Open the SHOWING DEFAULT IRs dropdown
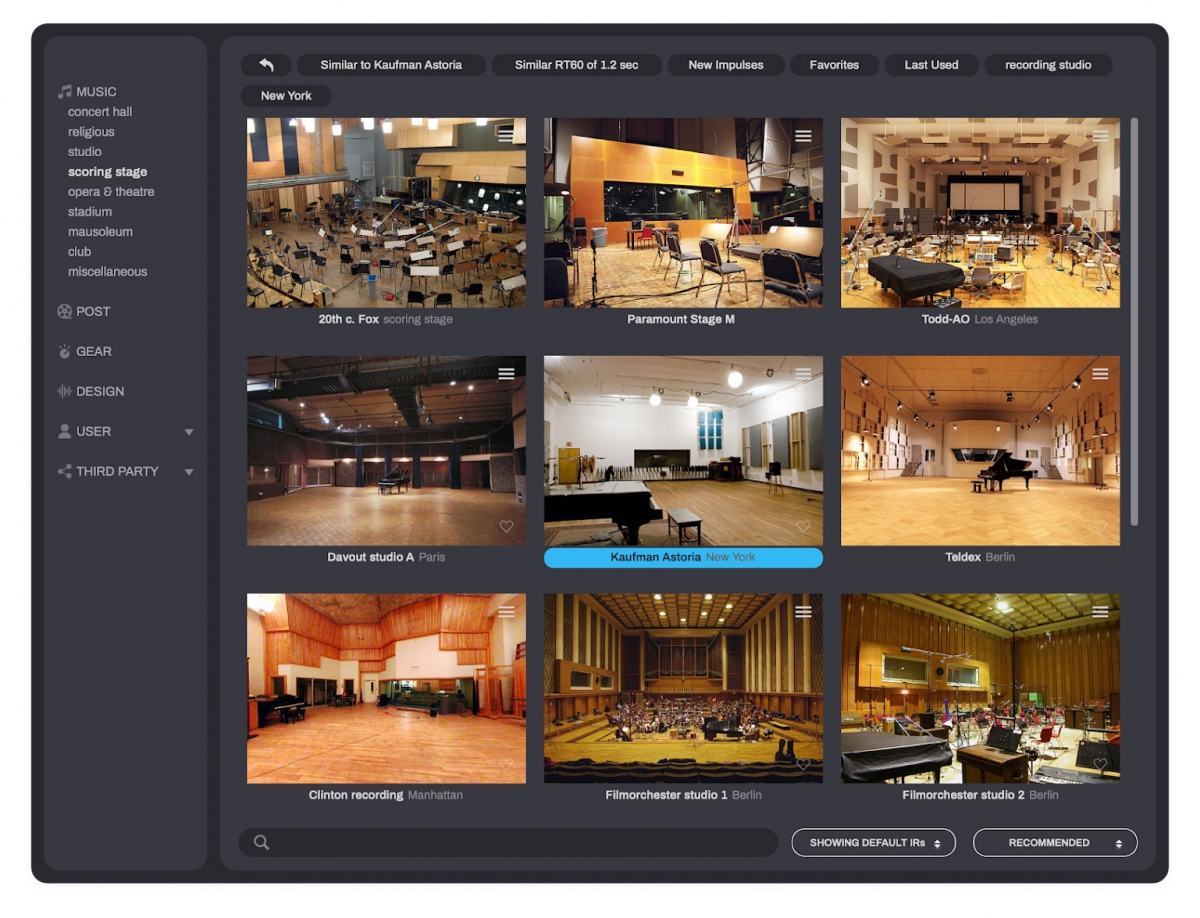Screen dimensions: 1200x918 coord(873,843)
